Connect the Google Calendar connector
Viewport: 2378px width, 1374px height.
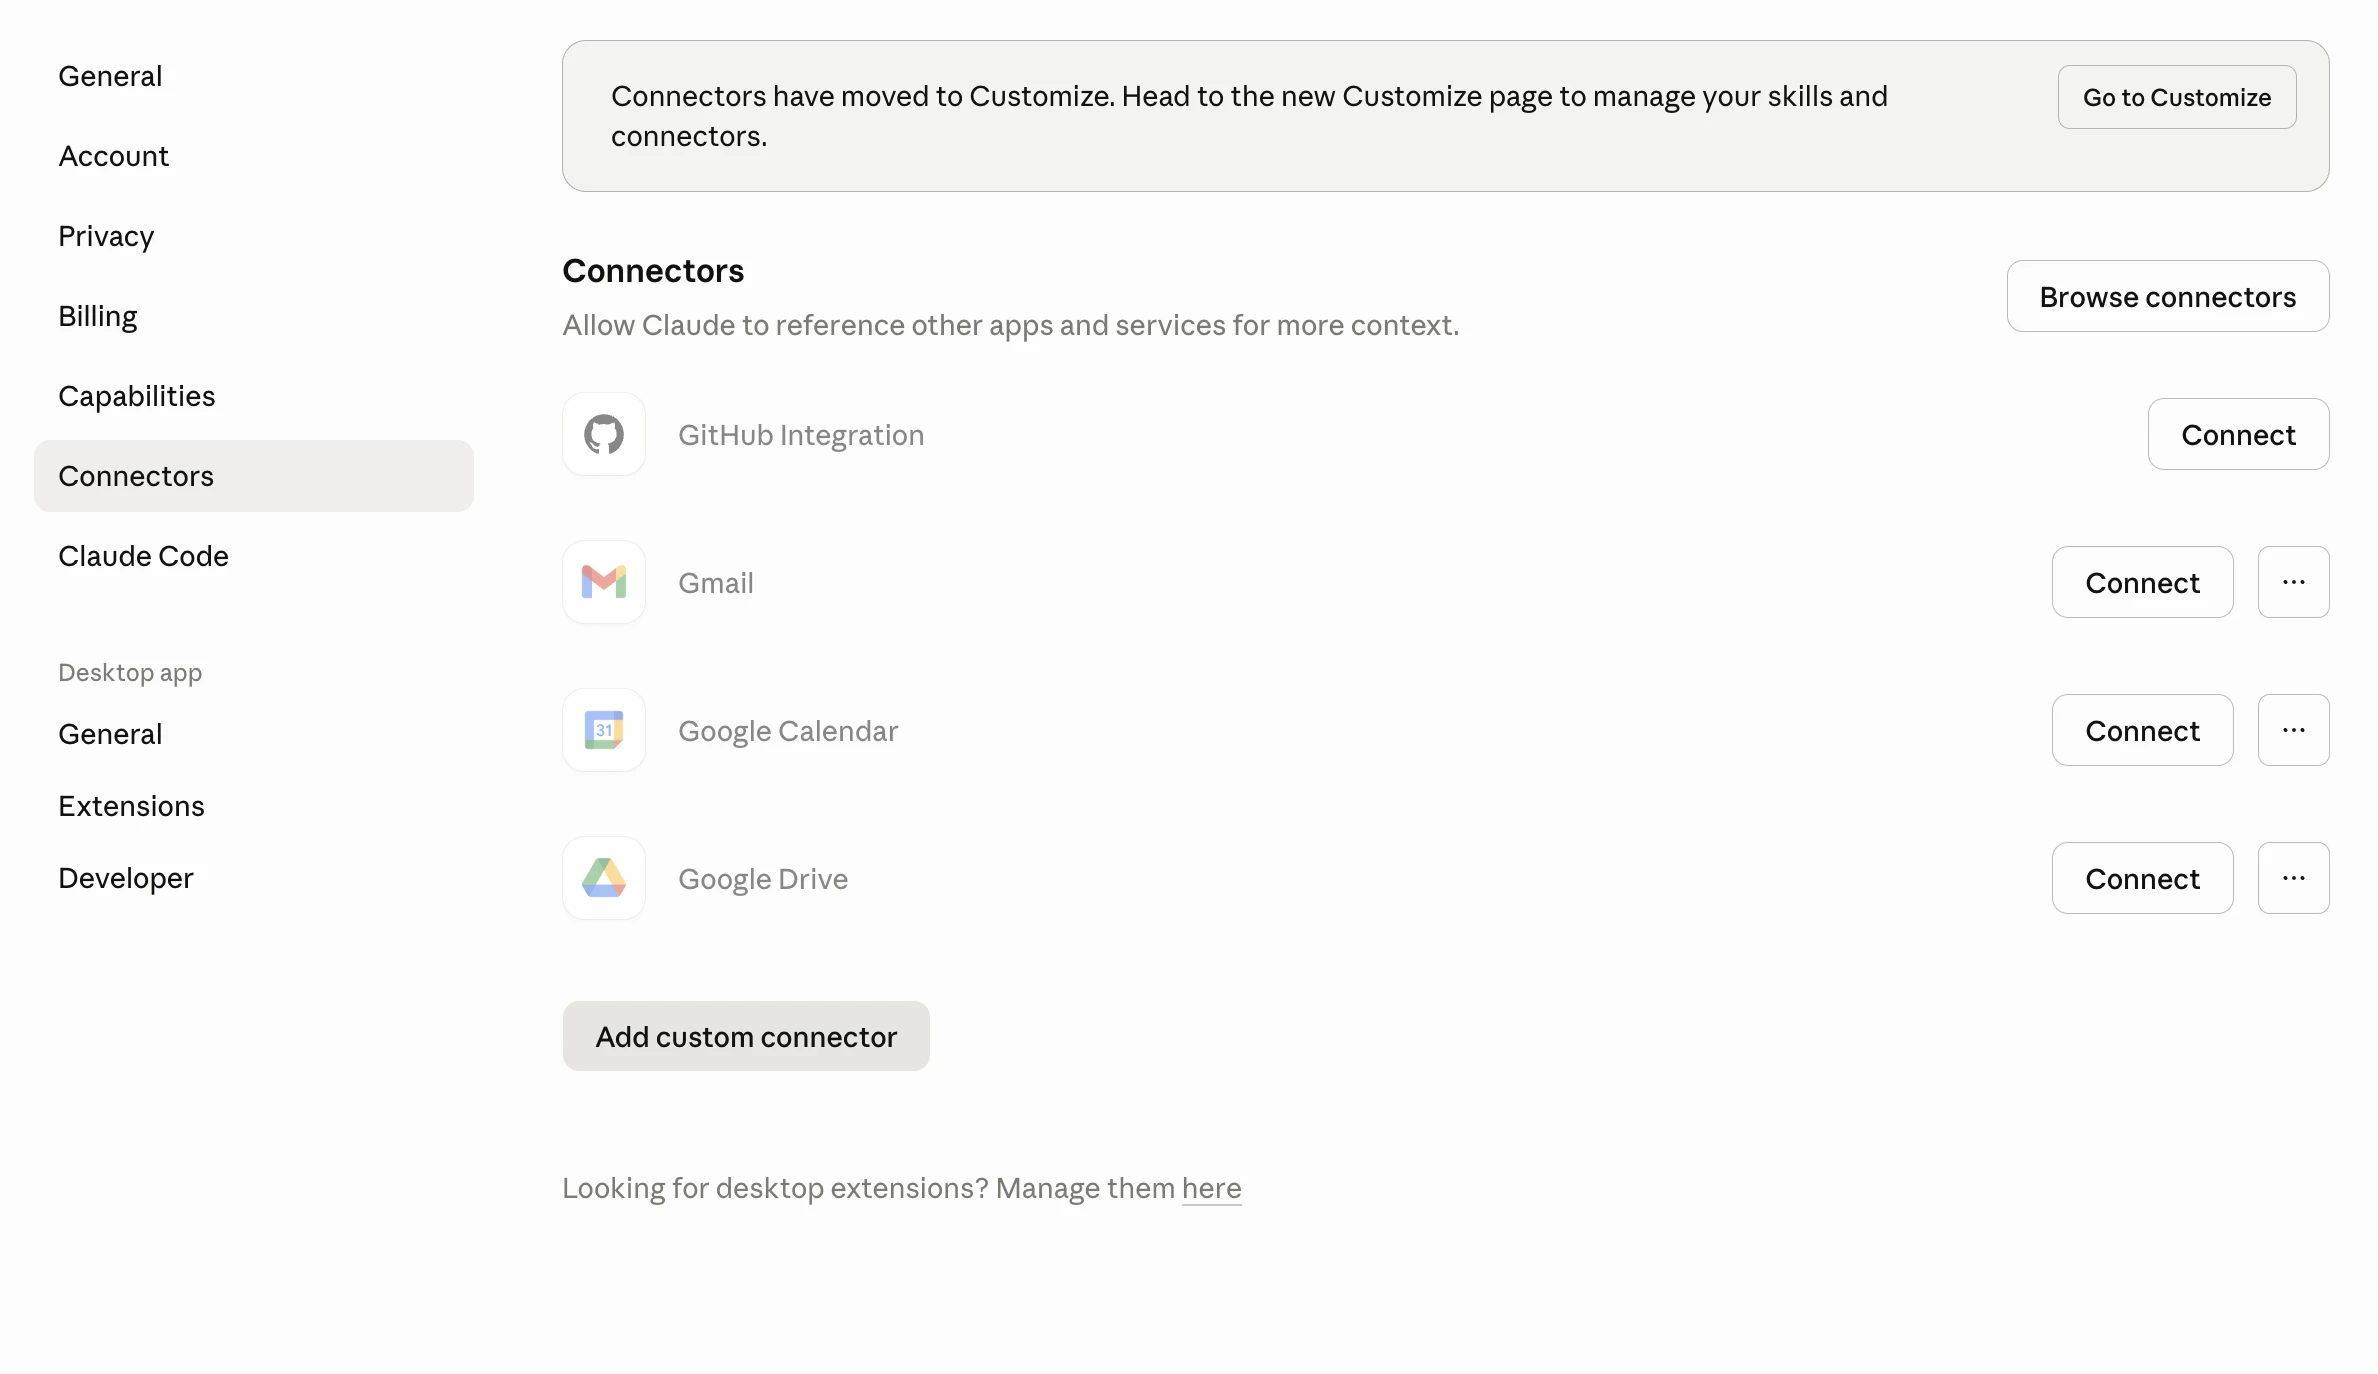tap(2142, 730)
